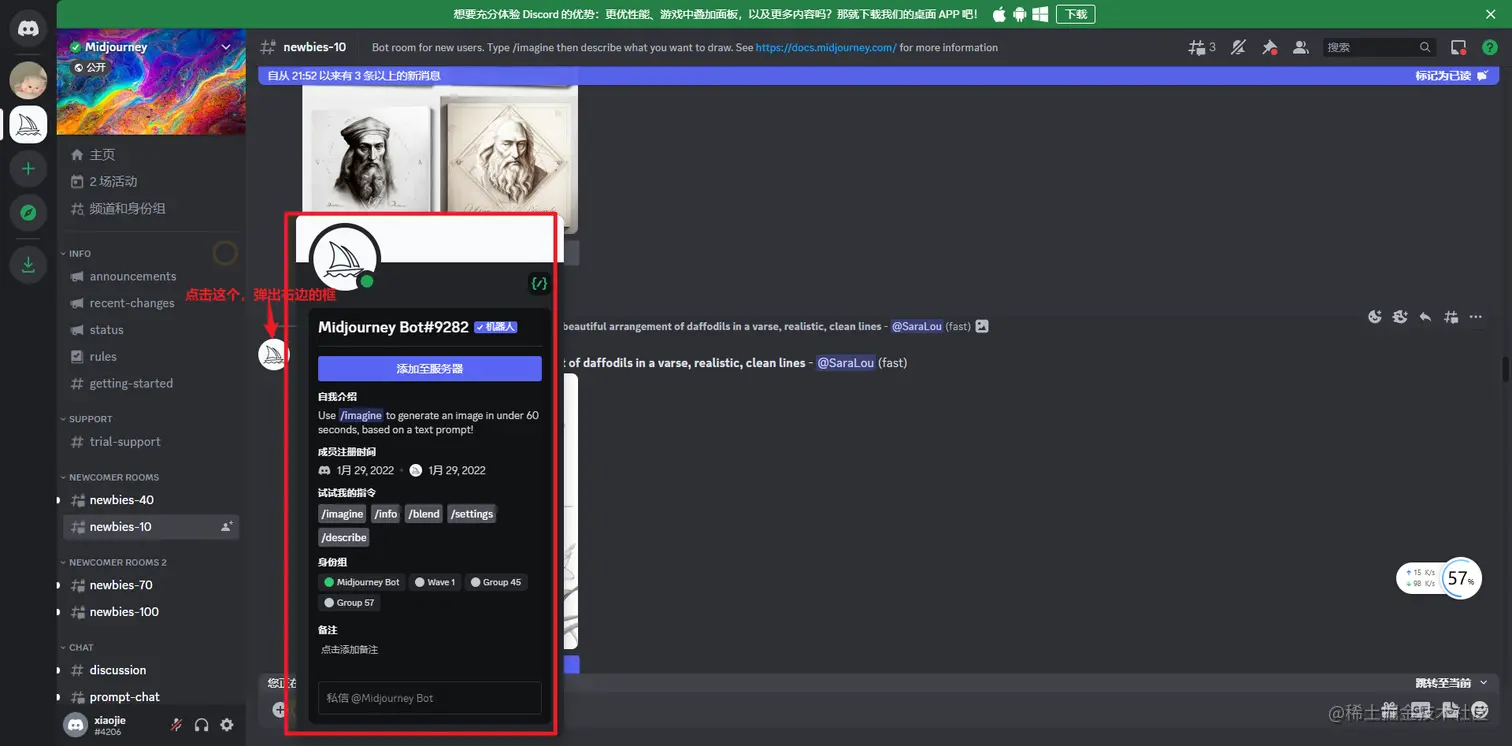1512x746 pixels.
Task: Reply to message arrow icon
Action: tap(1425, 317)
